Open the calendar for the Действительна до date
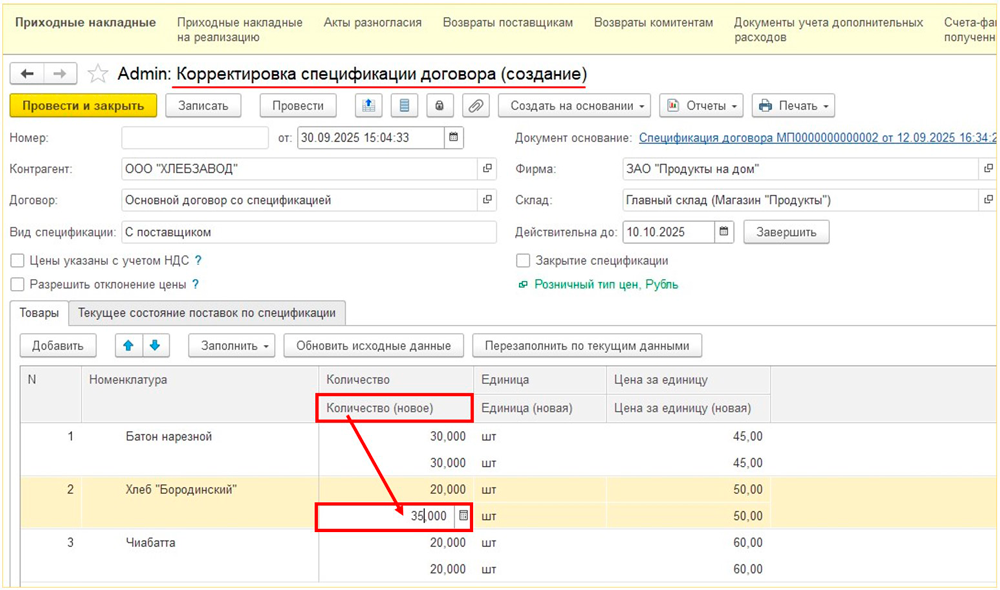 tap(724, 232)
